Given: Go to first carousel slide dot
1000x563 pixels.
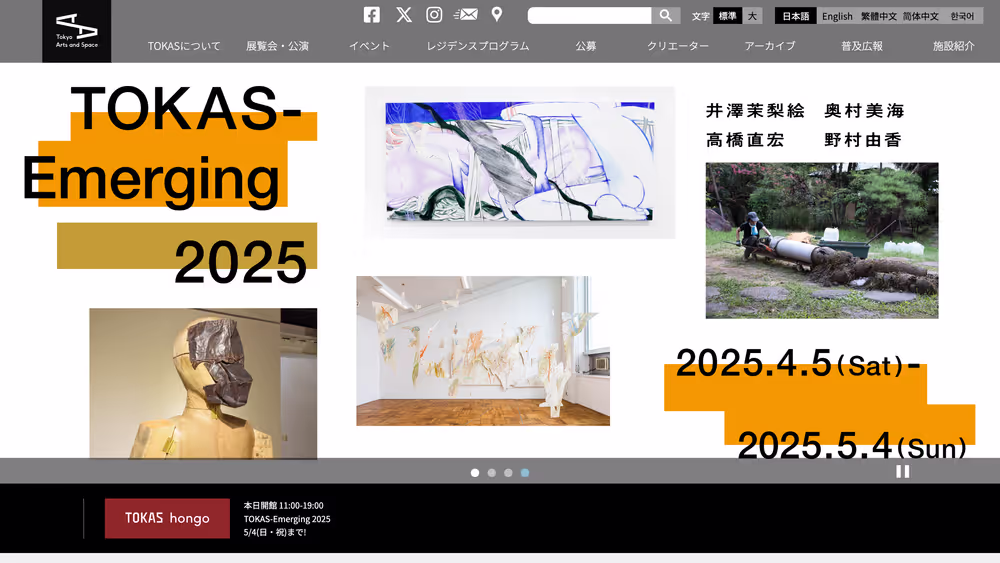Looking at the screenshot, I should [x=475, y=472].
